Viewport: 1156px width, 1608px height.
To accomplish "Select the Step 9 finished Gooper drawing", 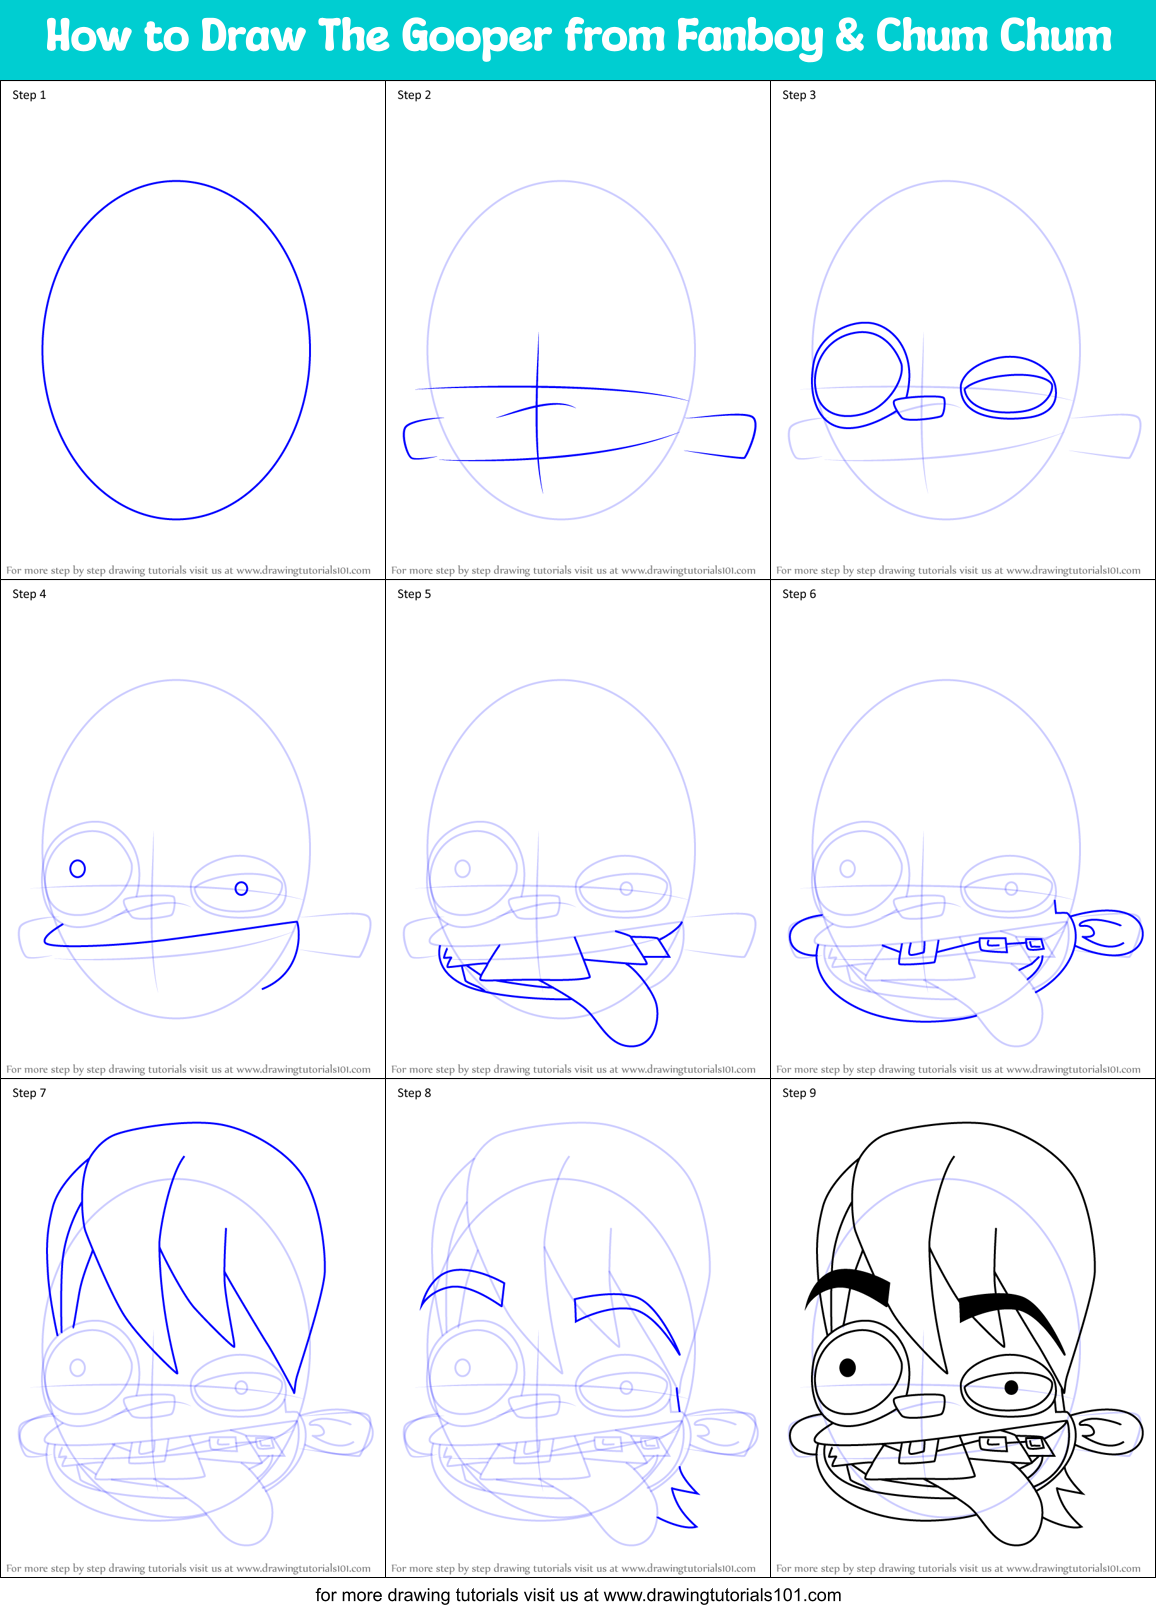I will [x=966, y=1335].
